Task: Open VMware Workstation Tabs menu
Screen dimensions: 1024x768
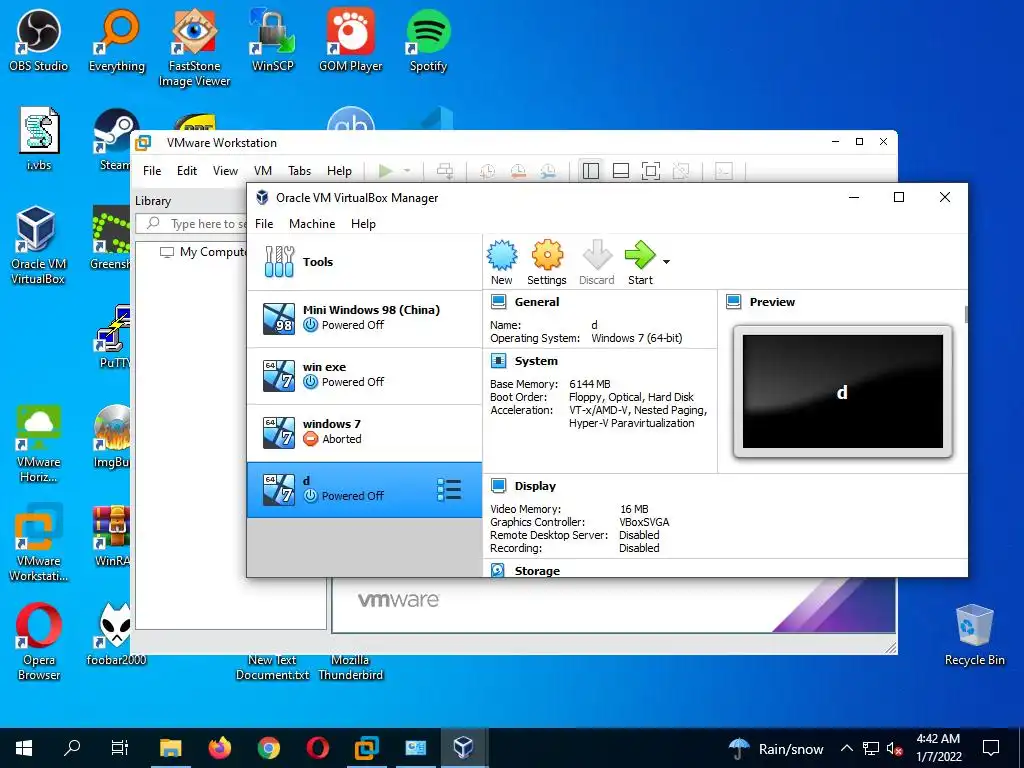Action: pos(300,170)
